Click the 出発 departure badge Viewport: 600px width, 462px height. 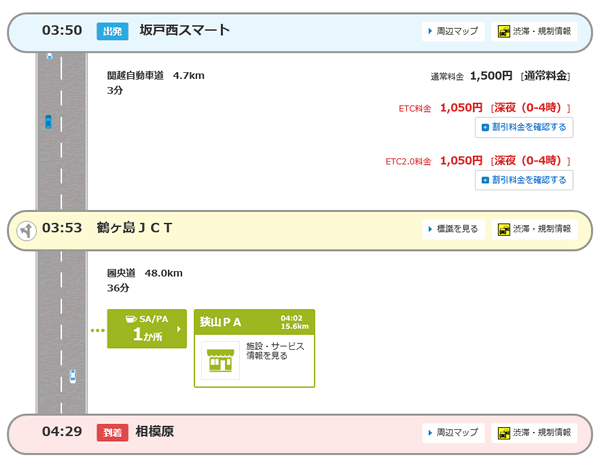point(113,32)
